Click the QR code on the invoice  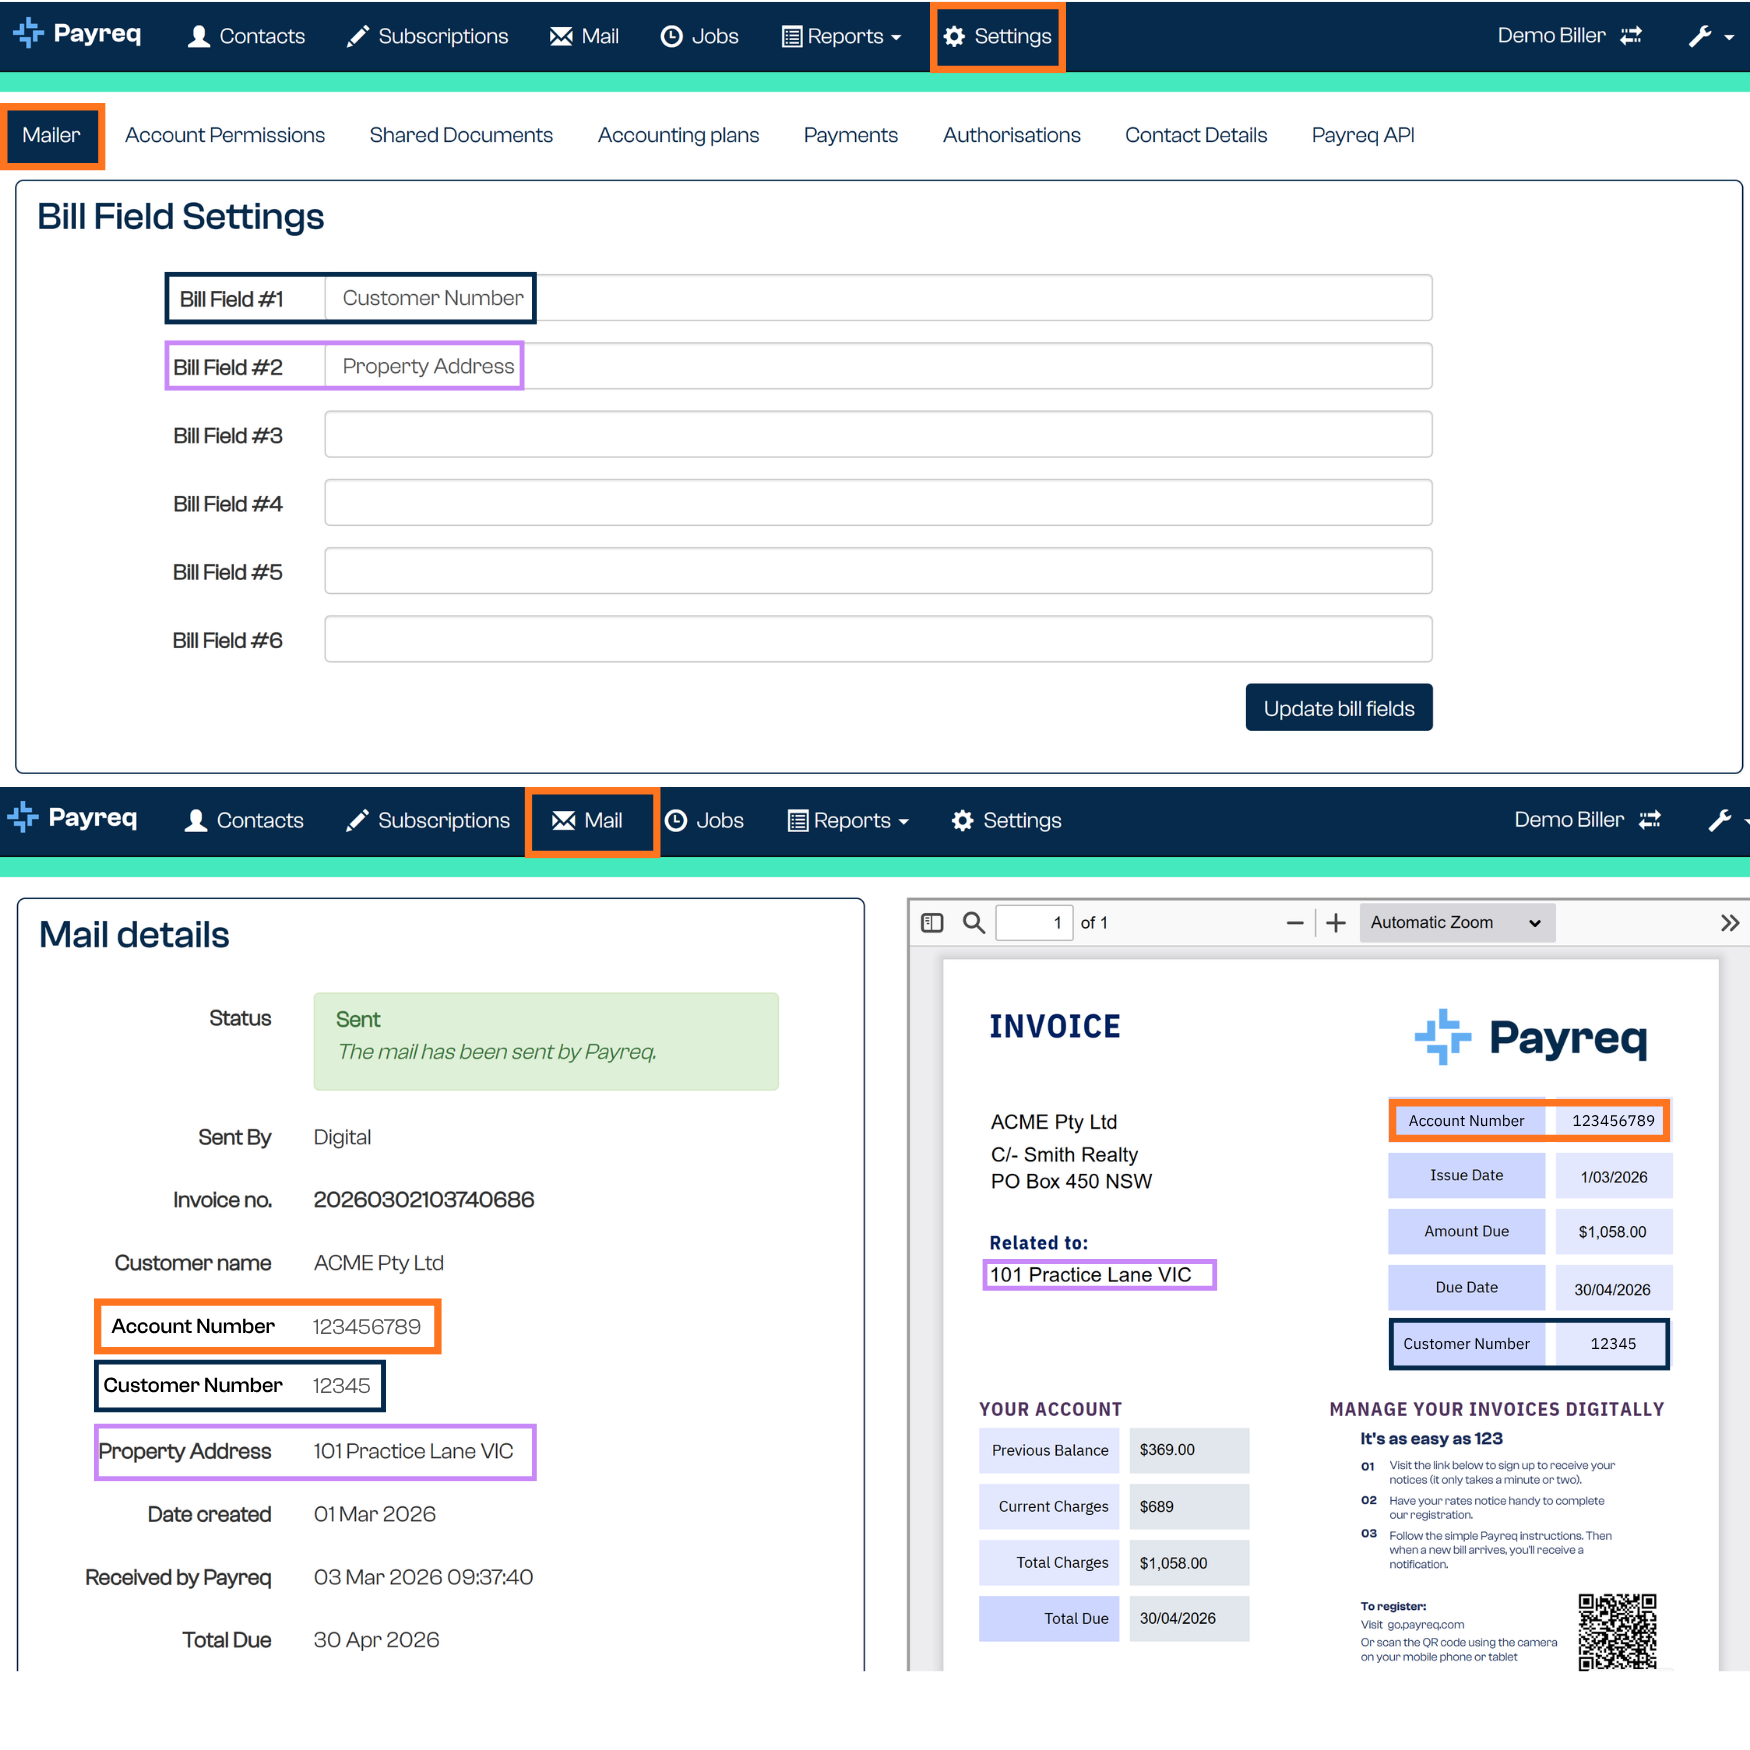1617,1632
